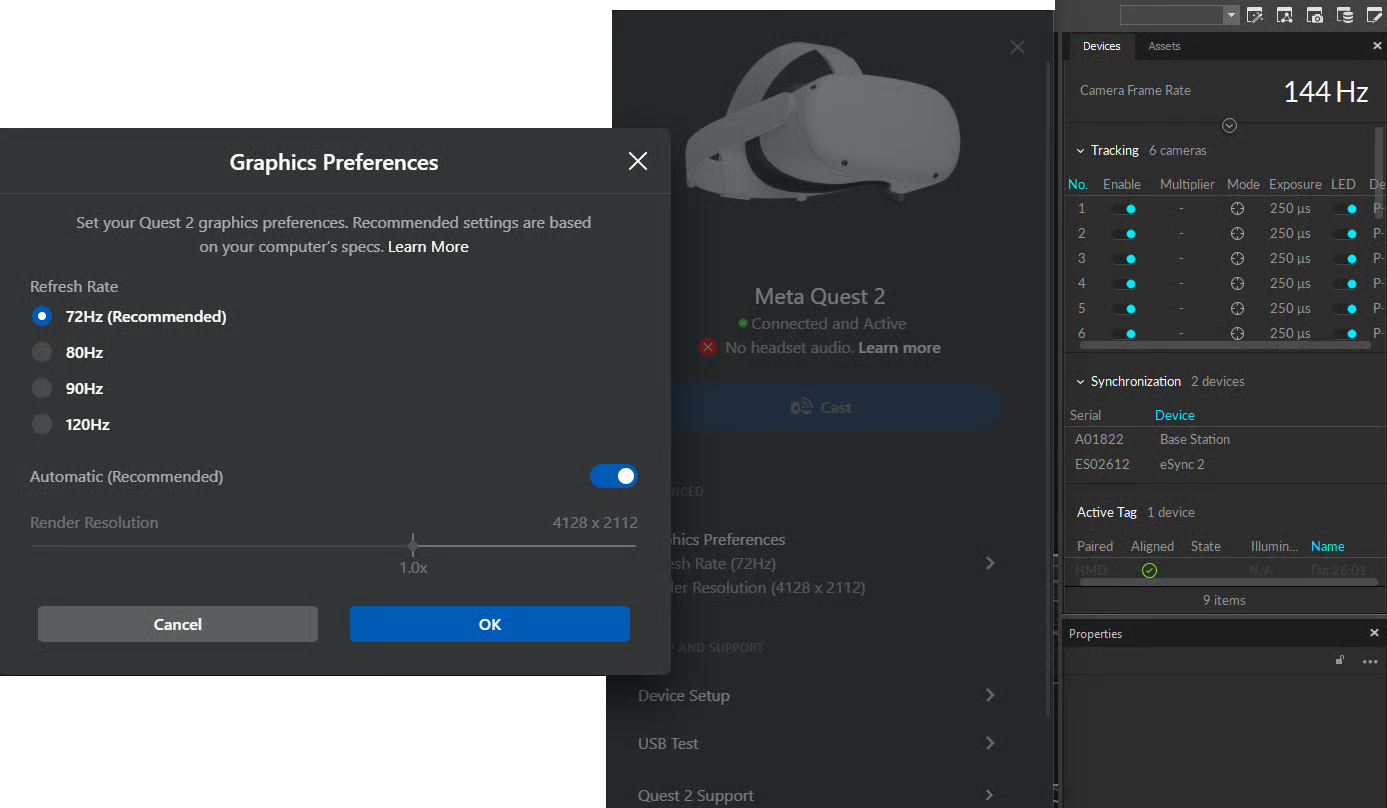Sort cameras by No. column header

(x=1078, y=184)
